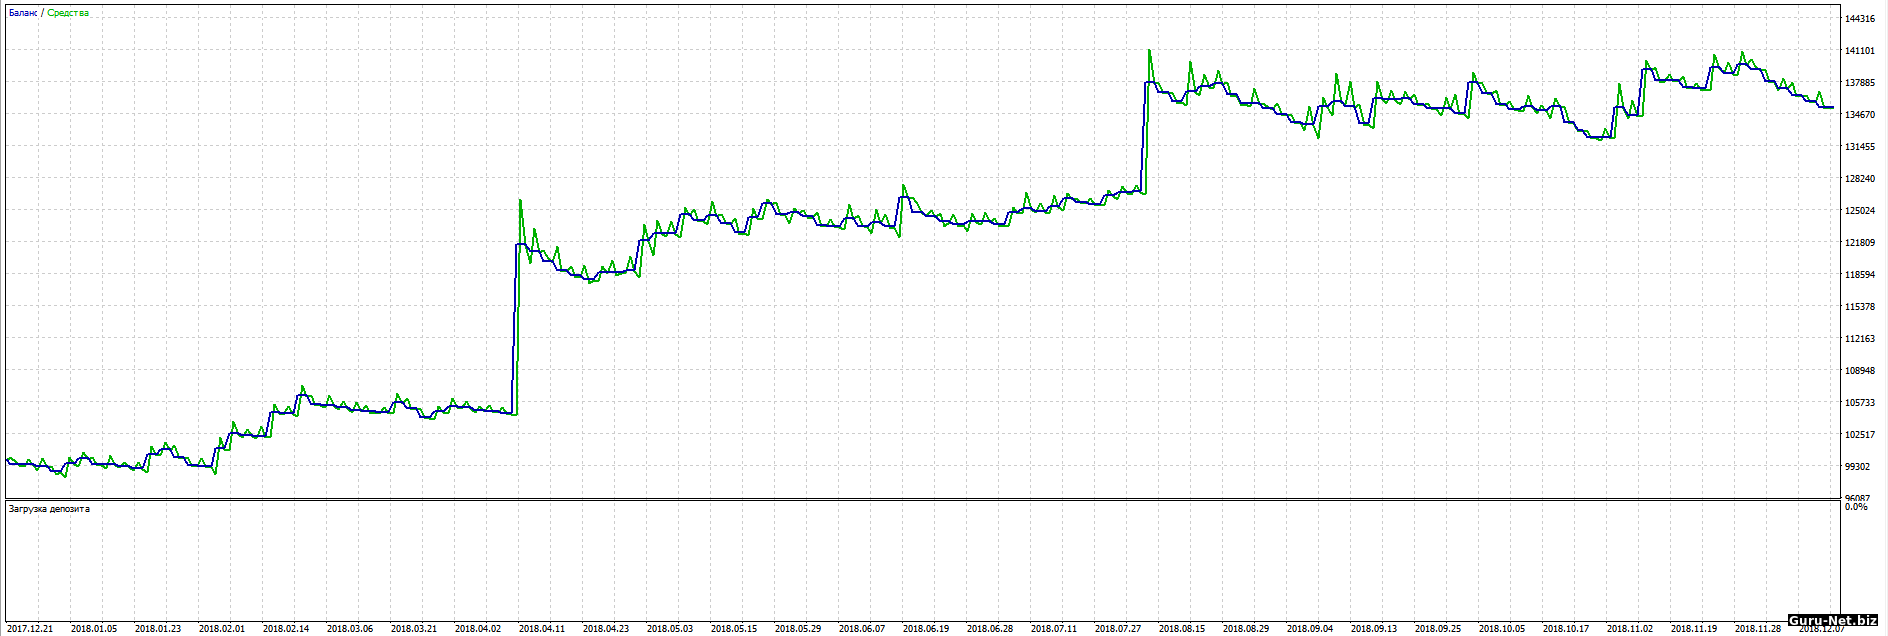
Task: Click the 2018.09.13 date label
Action: (1374, 629)
